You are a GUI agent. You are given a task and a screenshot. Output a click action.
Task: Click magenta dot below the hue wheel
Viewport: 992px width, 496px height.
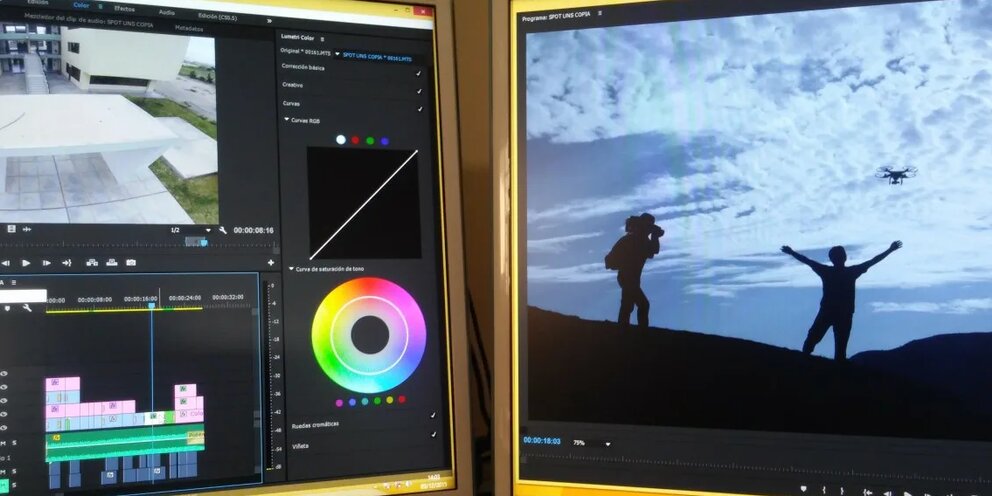(339, 402)
